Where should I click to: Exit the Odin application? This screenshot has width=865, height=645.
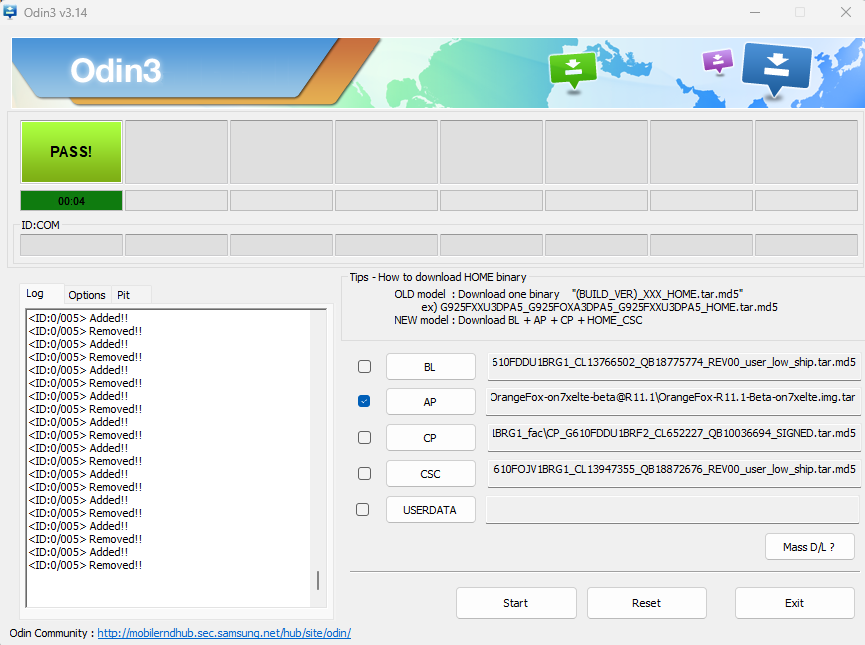pyautogui.click(x=794, y=603)
